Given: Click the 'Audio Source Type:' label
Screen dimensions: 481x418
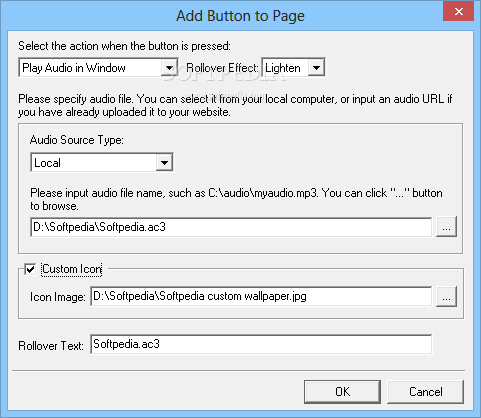Looking at the screenshot, I should (x=77, y=140).
